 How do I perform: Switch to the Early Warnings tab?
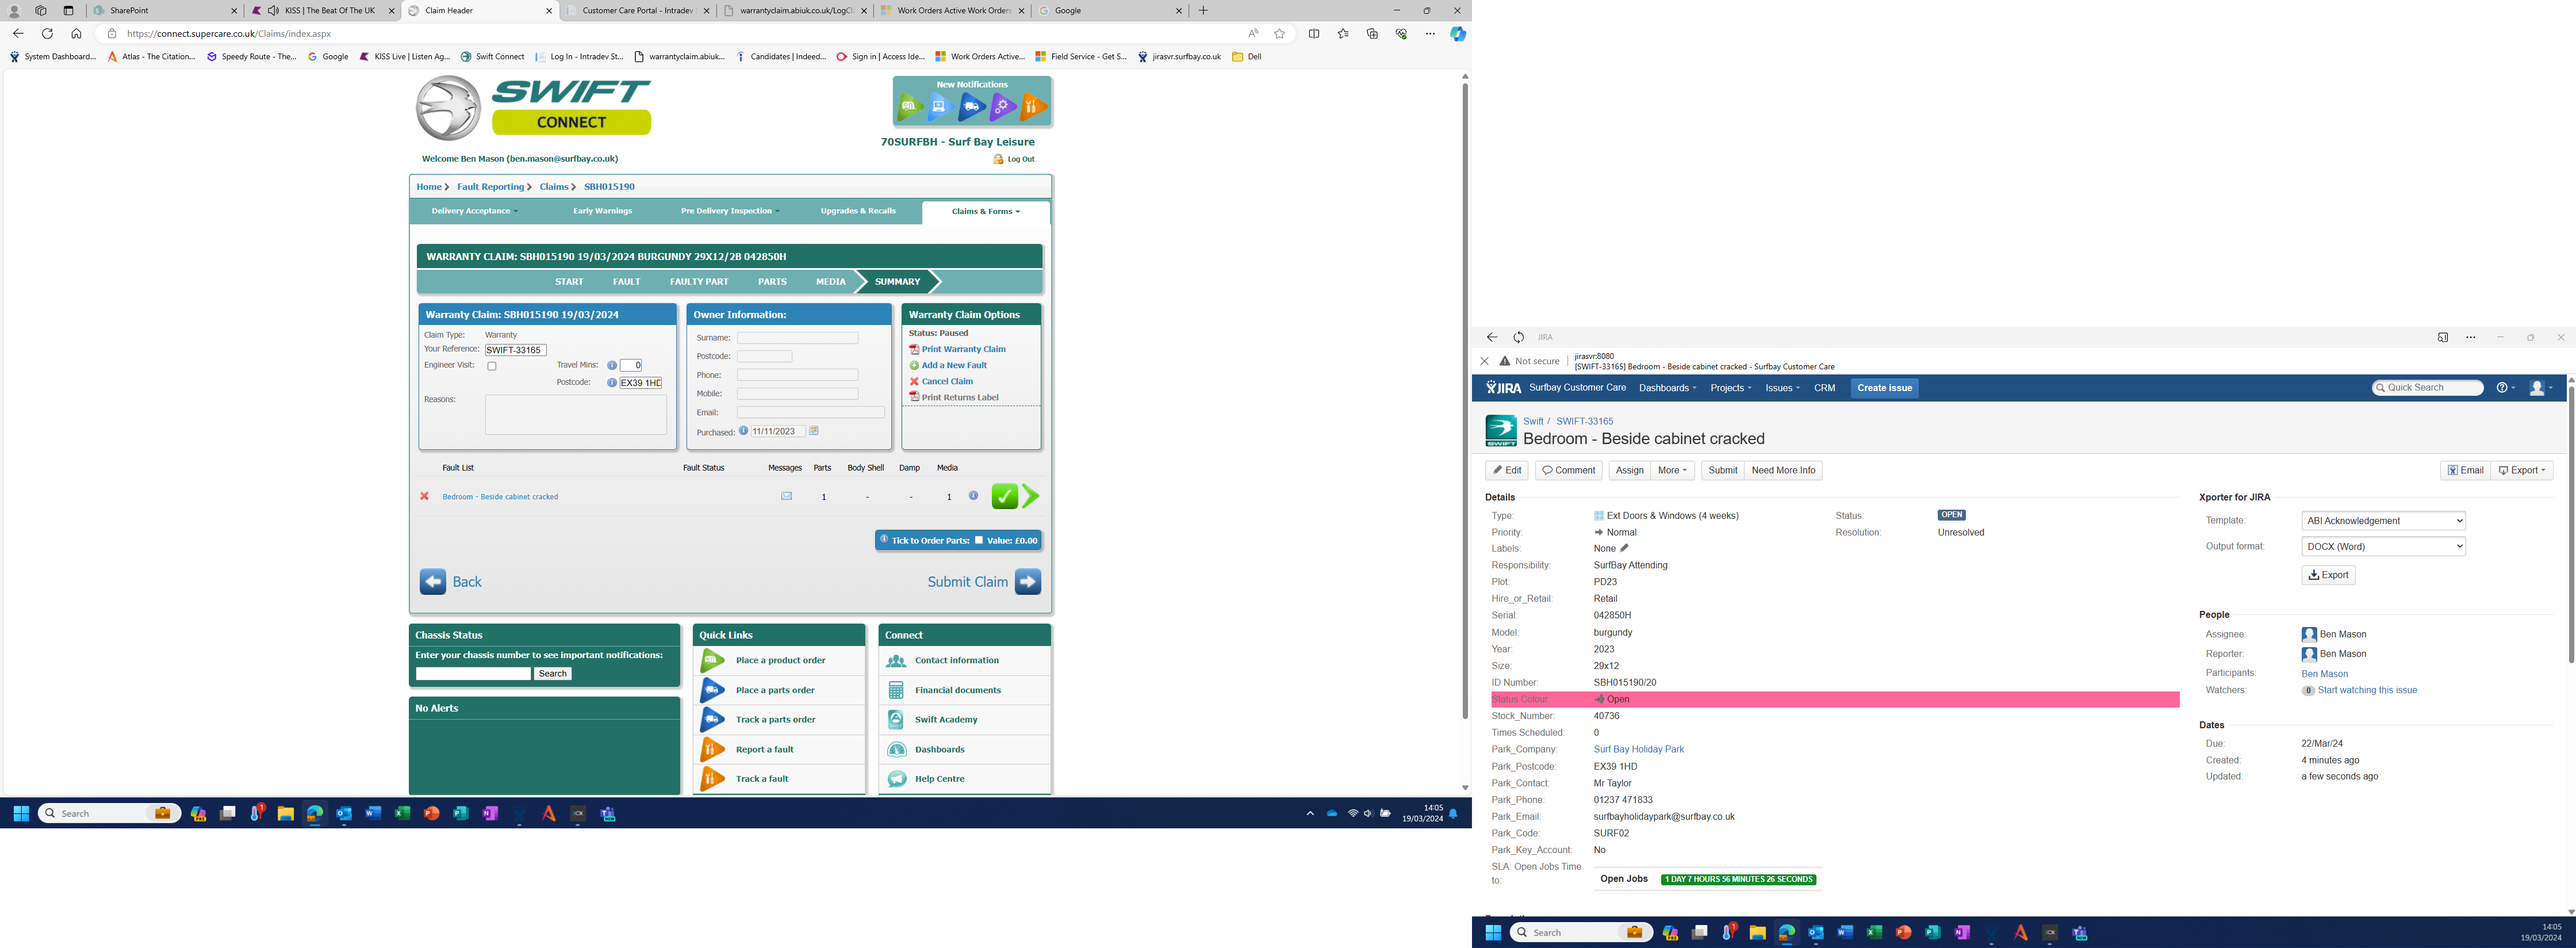click(602, 211)
